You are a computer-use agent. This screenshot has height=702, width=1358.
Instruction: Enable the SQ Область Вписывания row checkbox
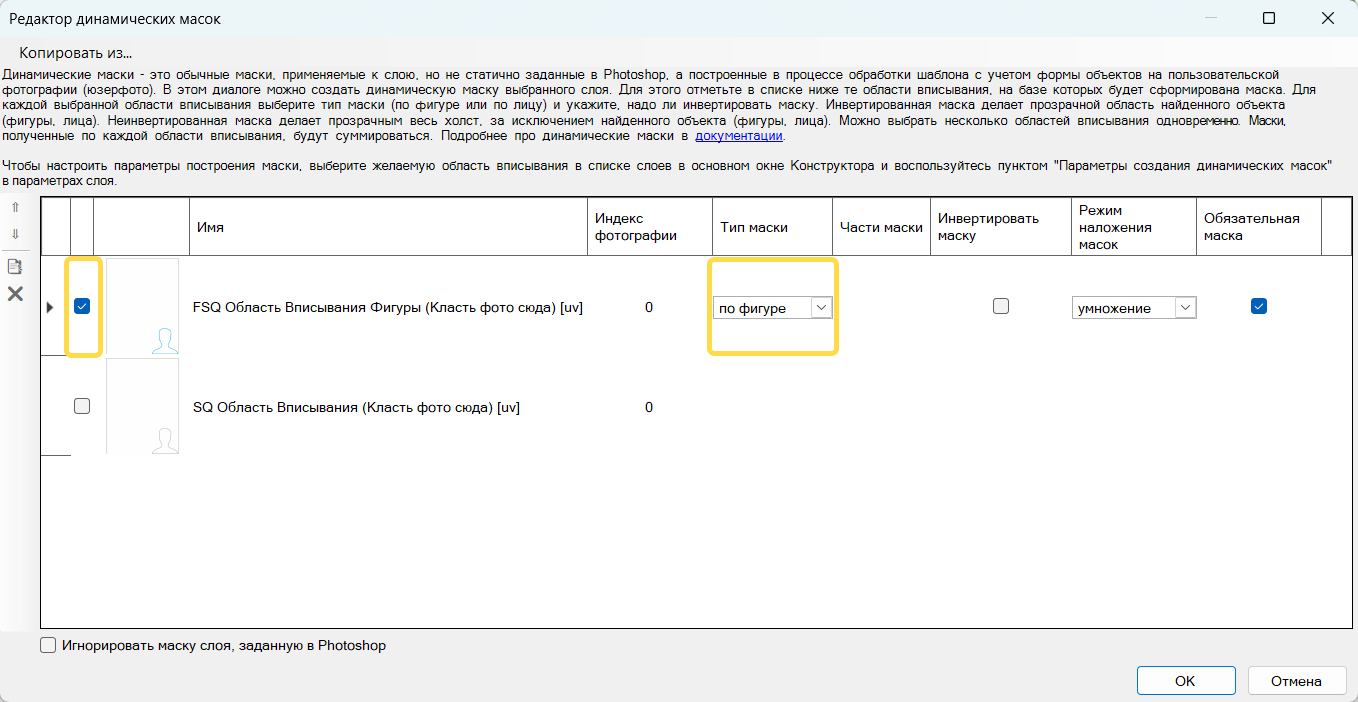(x=82, y=406)
